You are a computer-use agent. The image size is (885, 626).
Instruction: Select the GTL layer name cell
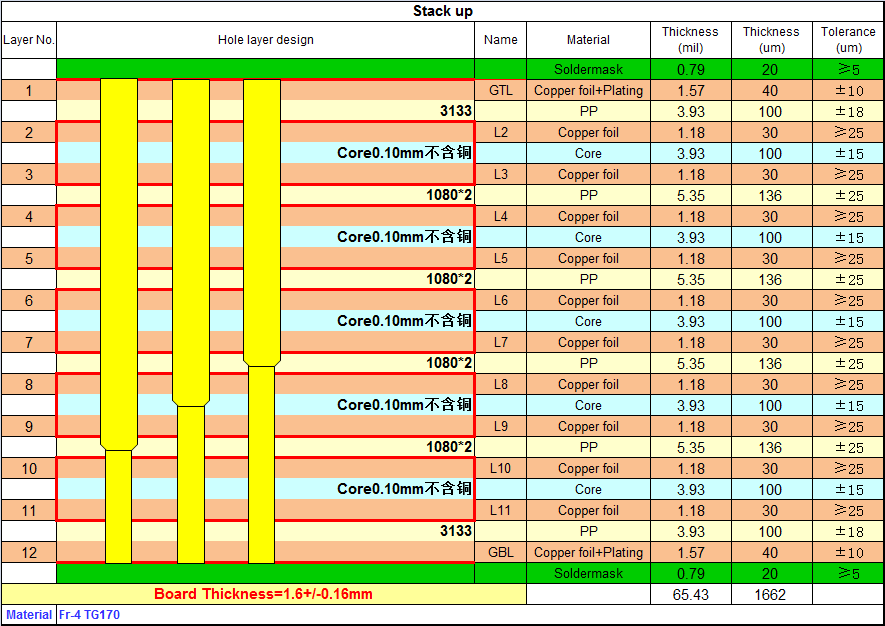pyautogui.click(x=500, y=91)
